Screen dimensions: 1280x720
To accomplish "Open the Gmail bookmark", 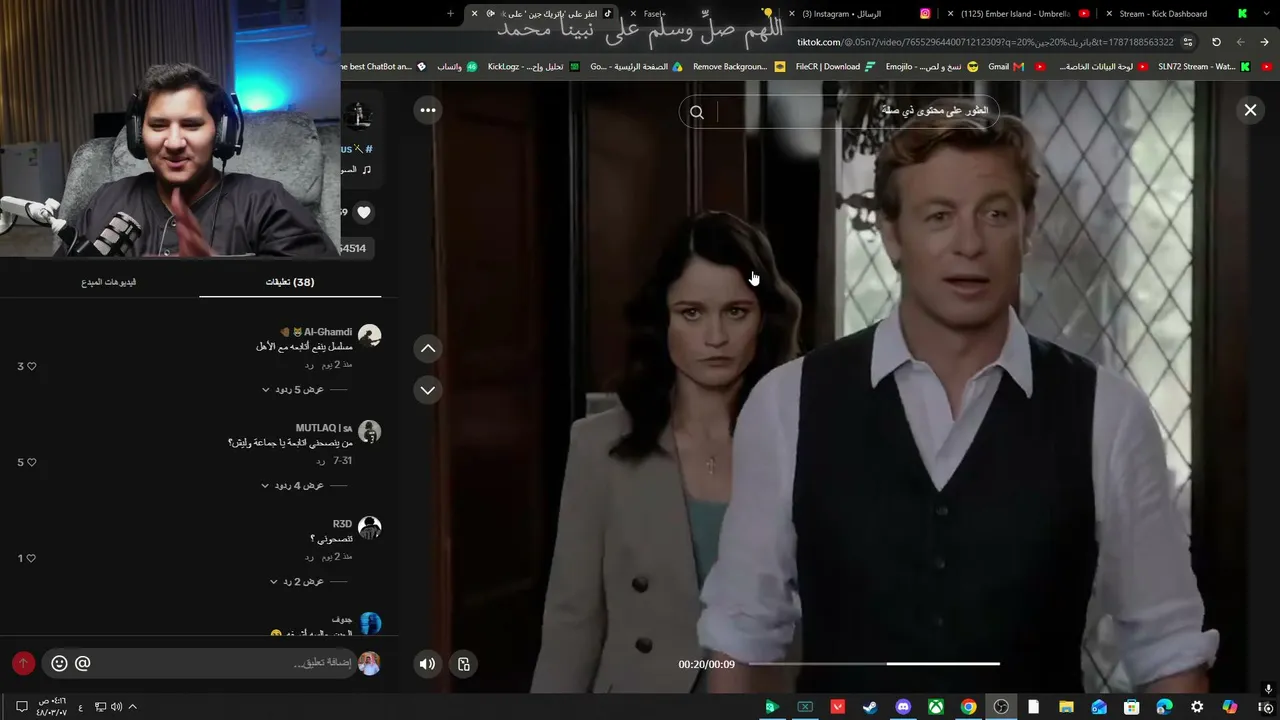I will point(1005,67).
